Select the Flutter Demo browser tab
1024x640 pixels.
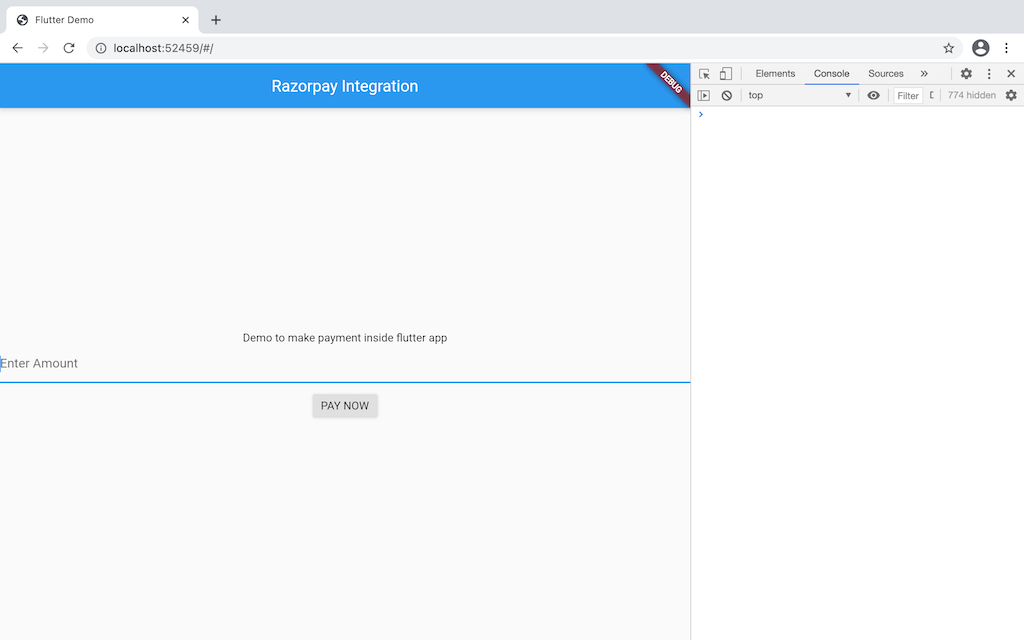click(103, 20)
